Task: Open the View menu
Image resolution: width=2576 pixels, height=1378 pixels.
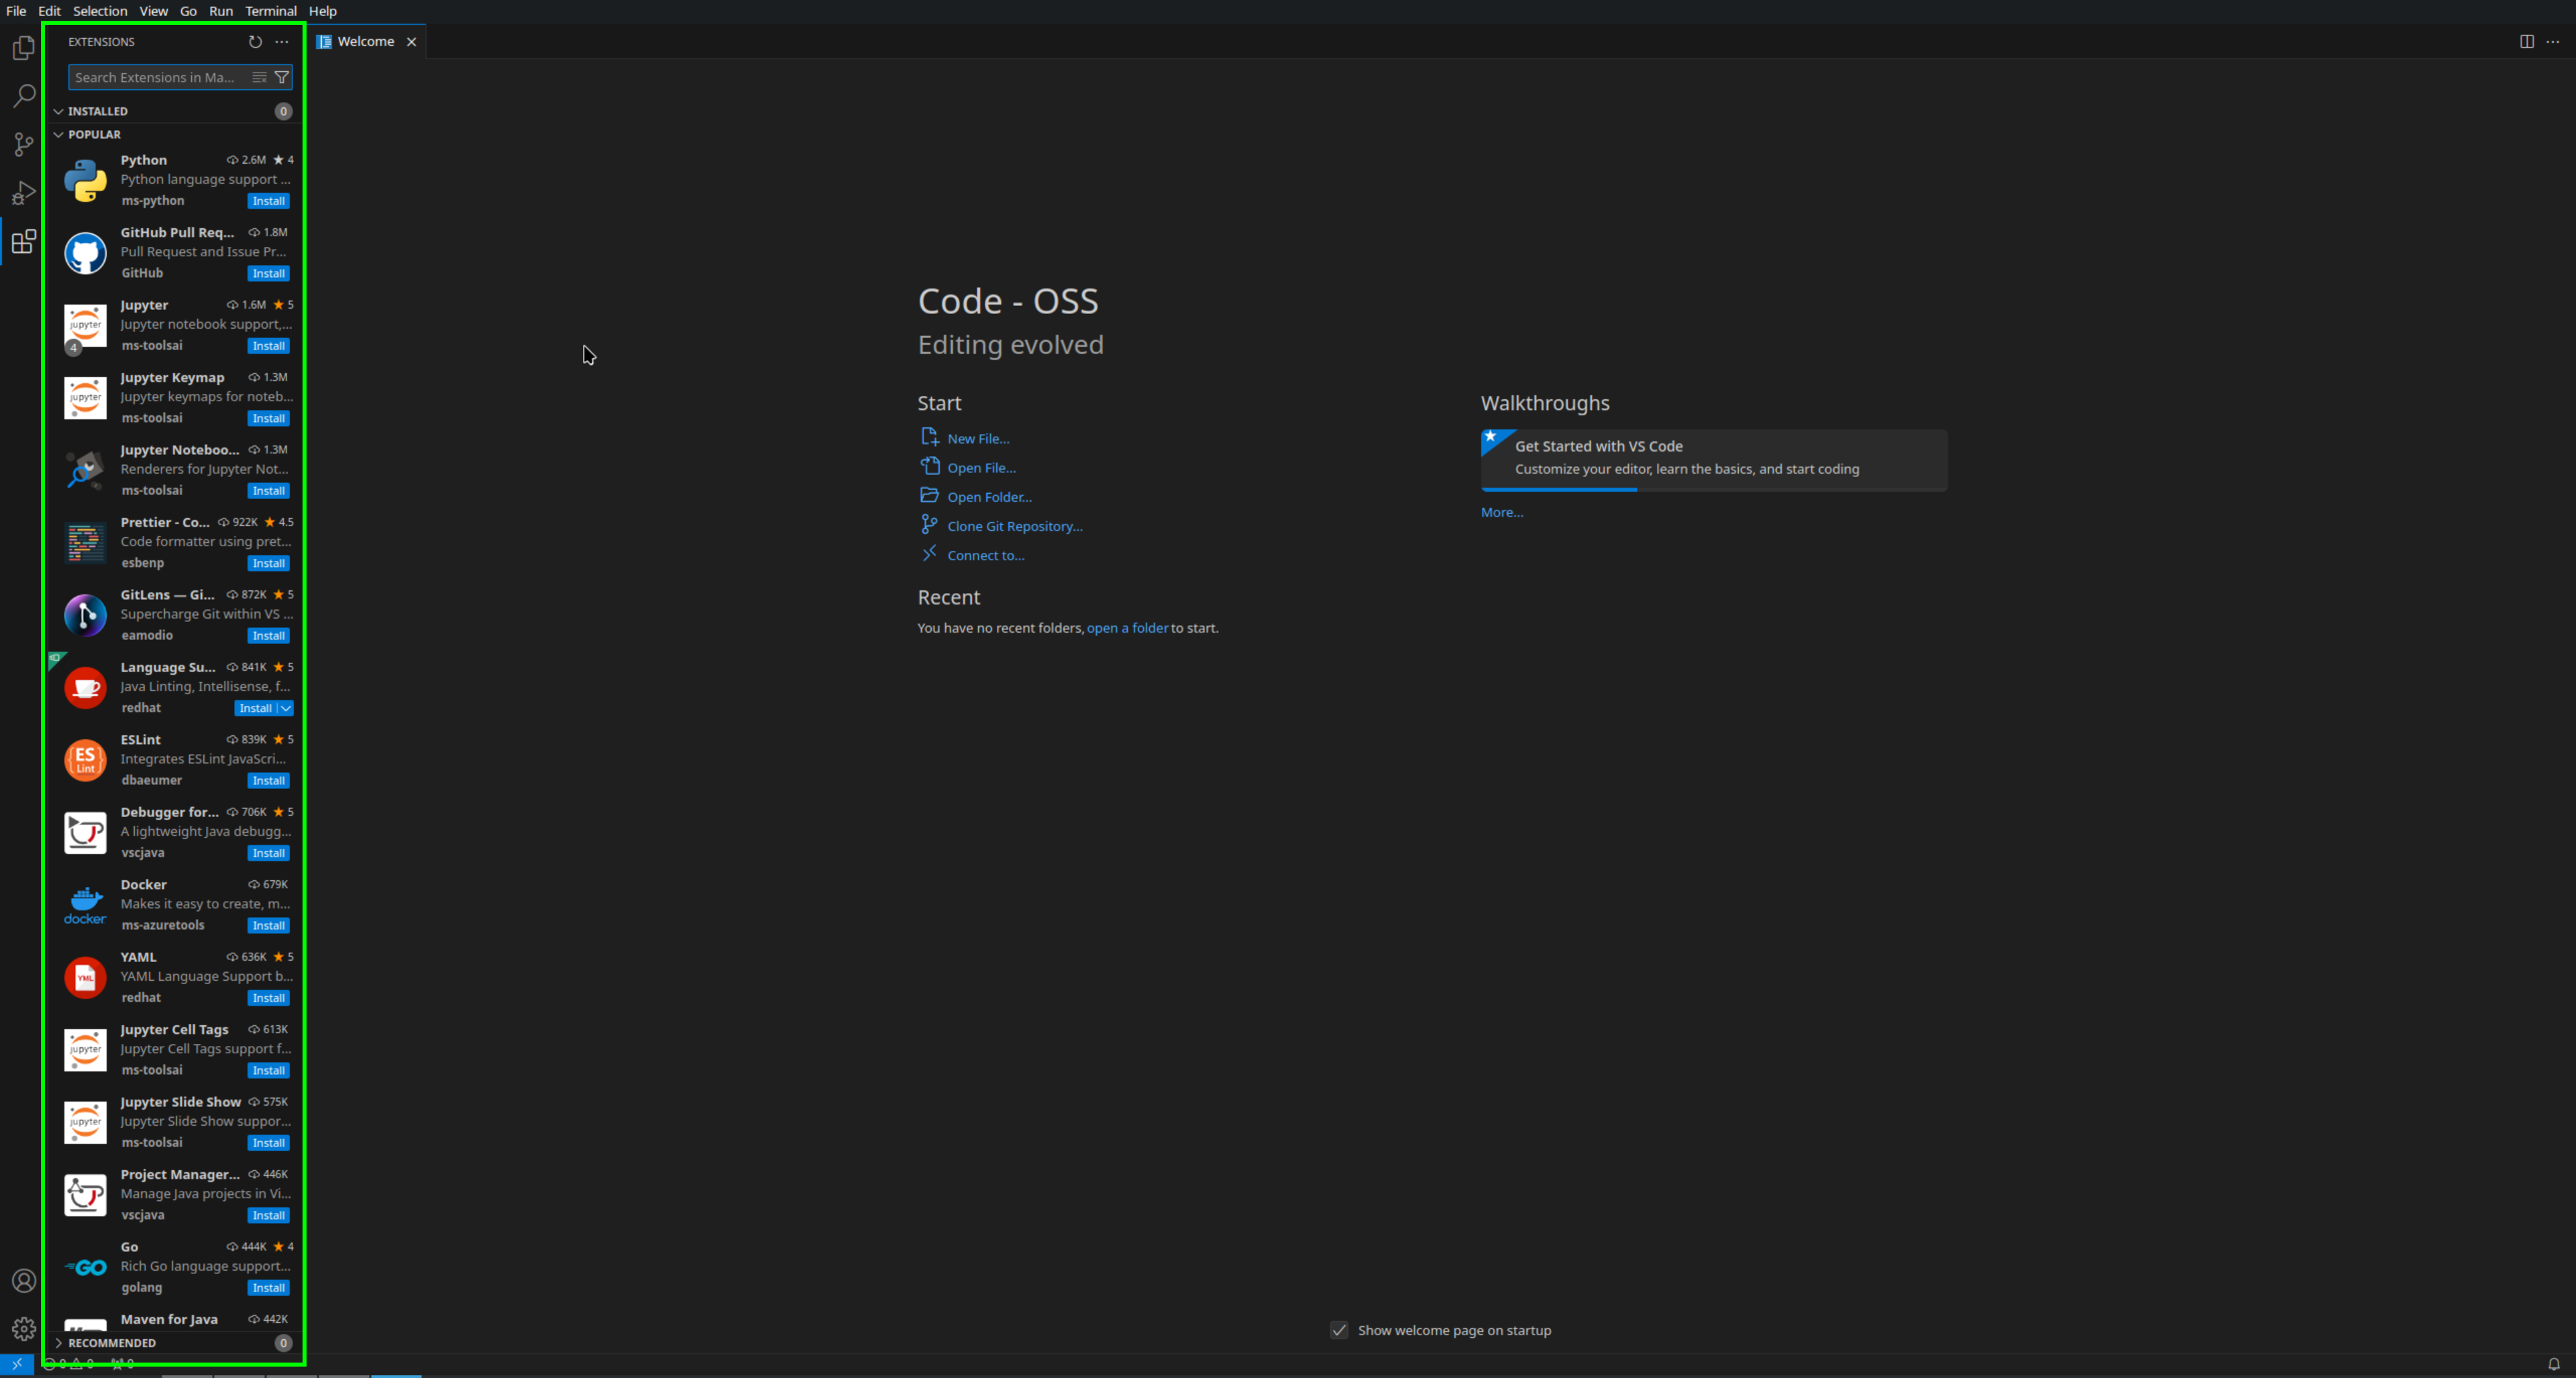Action: (x=153, y=11)
